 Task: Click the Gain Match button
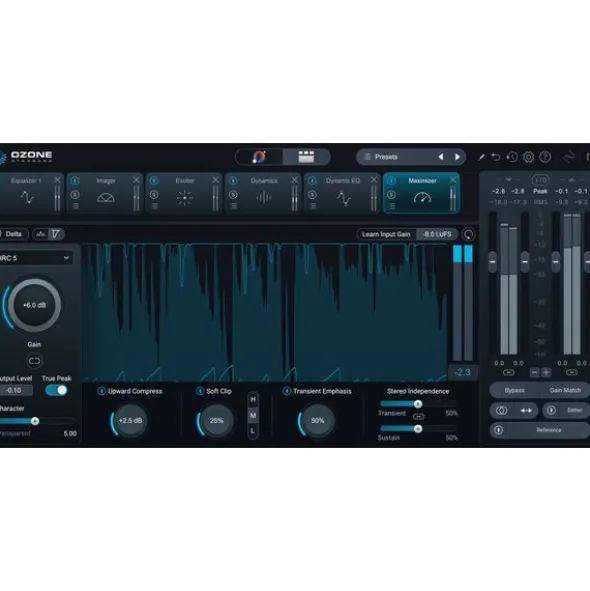tap(565, 390)
